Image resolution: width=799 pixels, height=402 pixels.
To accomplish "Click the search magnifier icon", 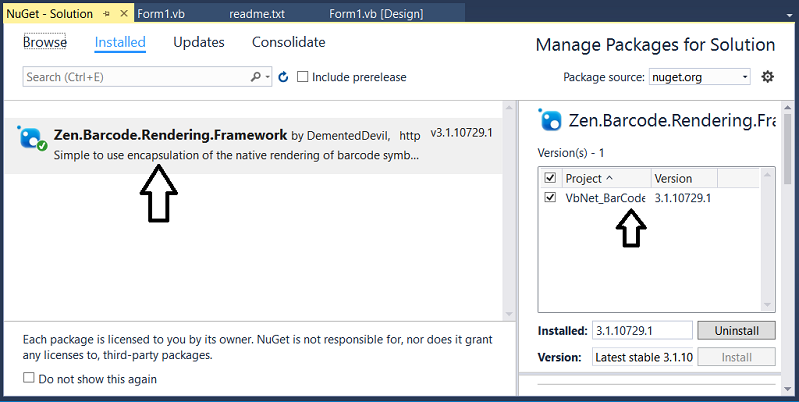I will [255, 77].
